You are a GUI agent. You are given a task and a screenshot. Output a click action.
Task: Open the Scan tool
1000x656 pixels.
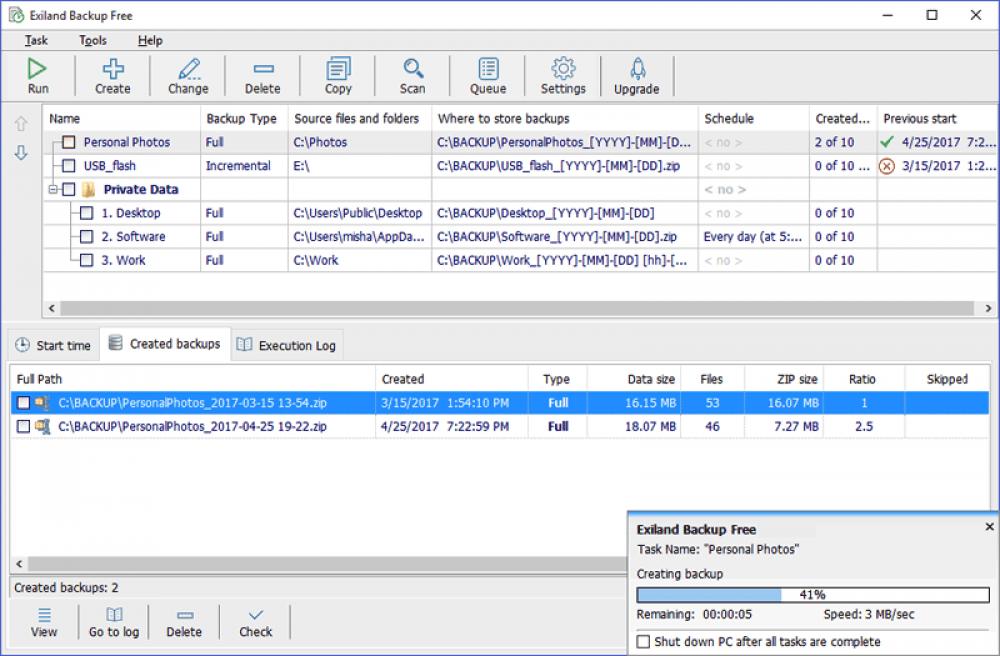412,75
